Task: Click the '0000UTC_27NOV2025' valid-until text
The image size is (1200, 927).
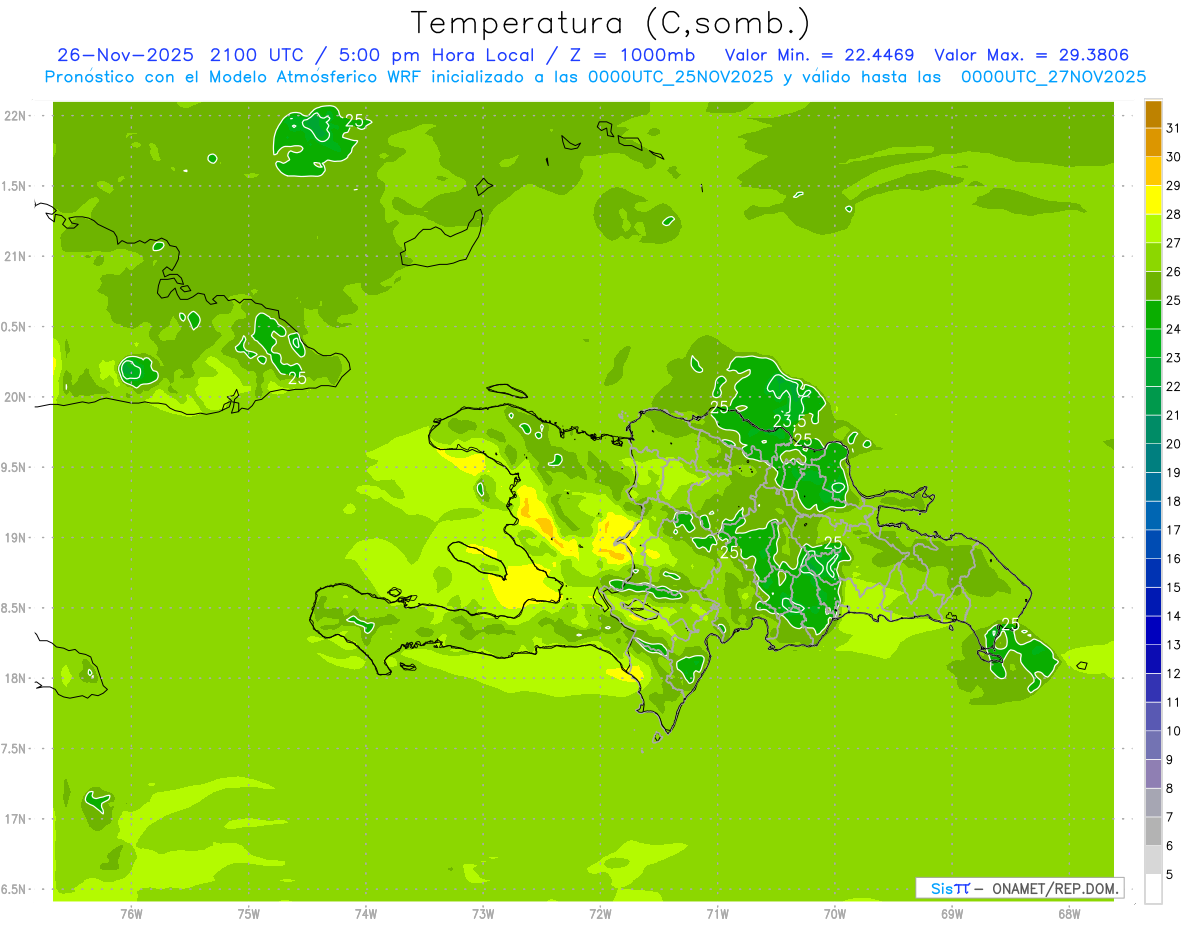Action: [1053, 77]
